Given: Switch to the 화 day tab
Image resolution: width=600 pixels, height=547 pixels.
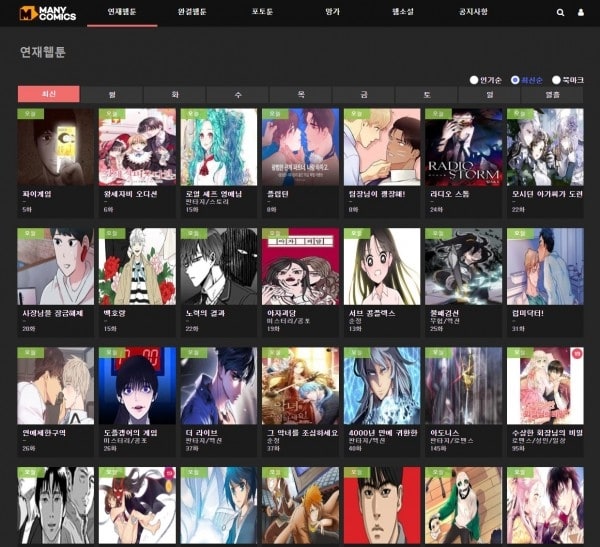Looking at the screenshot, I should click(x=175, y=95).
